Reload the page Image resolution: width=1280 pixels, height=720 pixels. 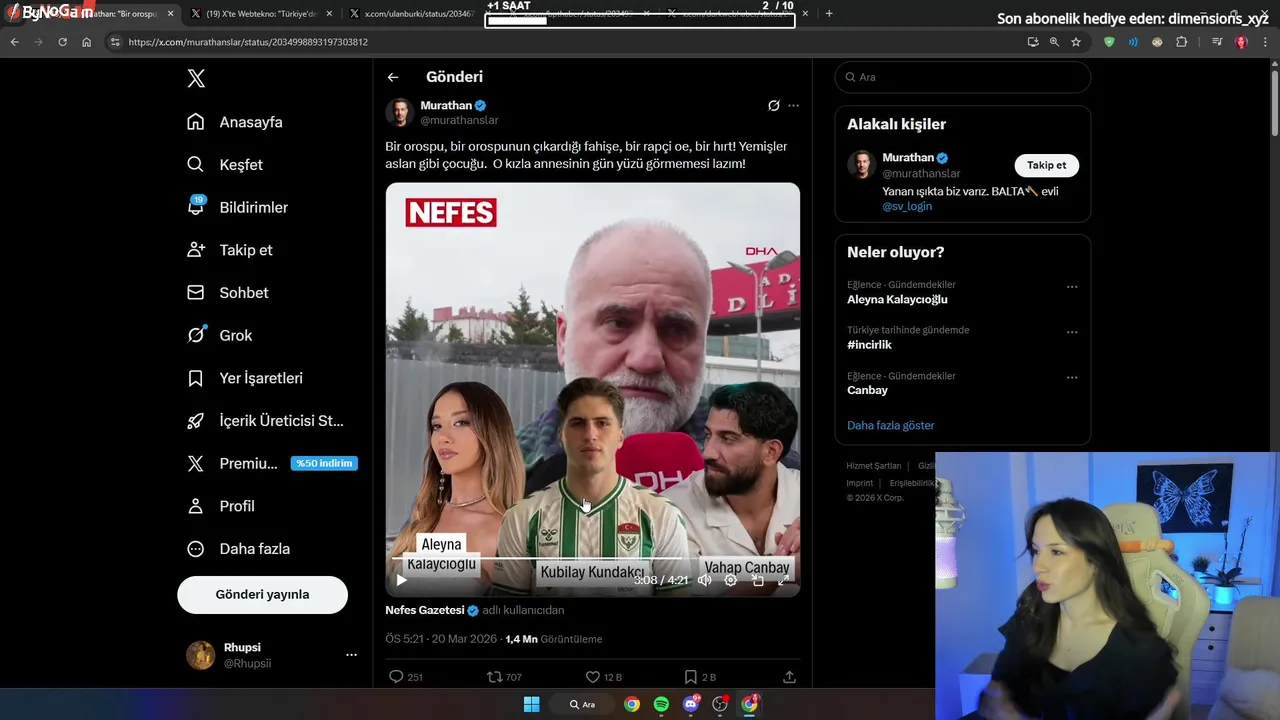(x=62, y=42)
